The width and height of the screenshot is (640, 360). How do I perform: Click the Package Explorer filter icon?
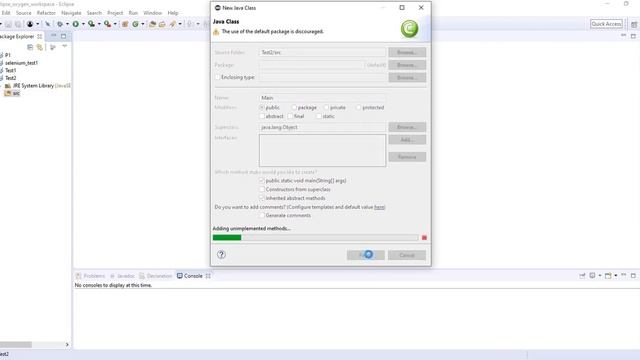[x=52, y=47]
